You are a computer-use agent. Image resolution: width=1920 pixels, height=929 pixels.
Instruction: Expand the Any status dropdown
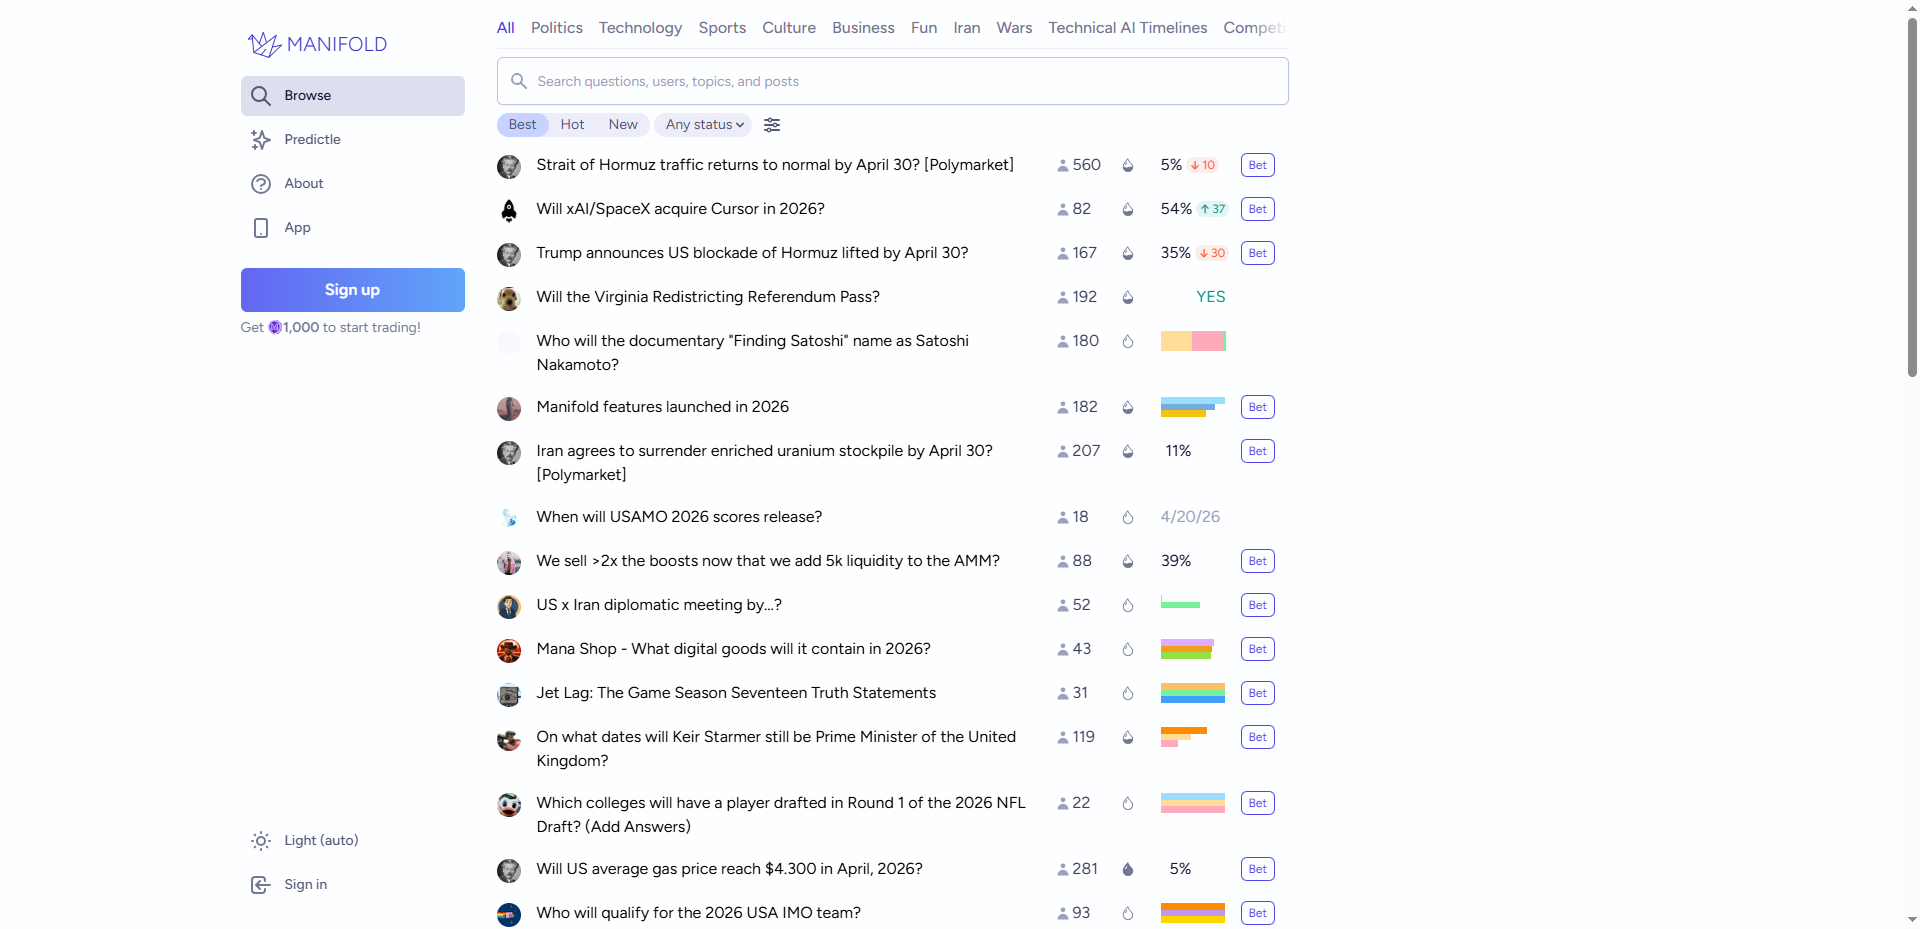pyautogui.click(x=704, y=125)
